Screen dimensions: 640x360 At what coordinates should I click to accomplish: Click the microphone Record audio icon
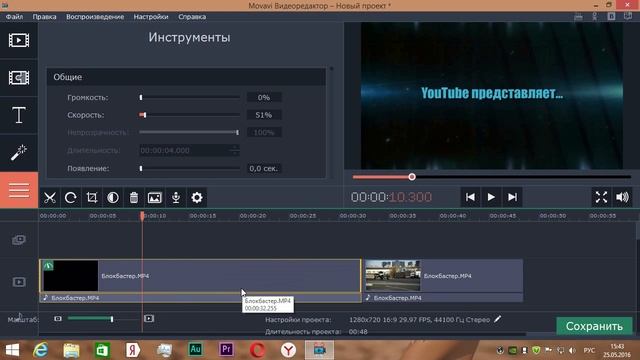pos(176,198)
